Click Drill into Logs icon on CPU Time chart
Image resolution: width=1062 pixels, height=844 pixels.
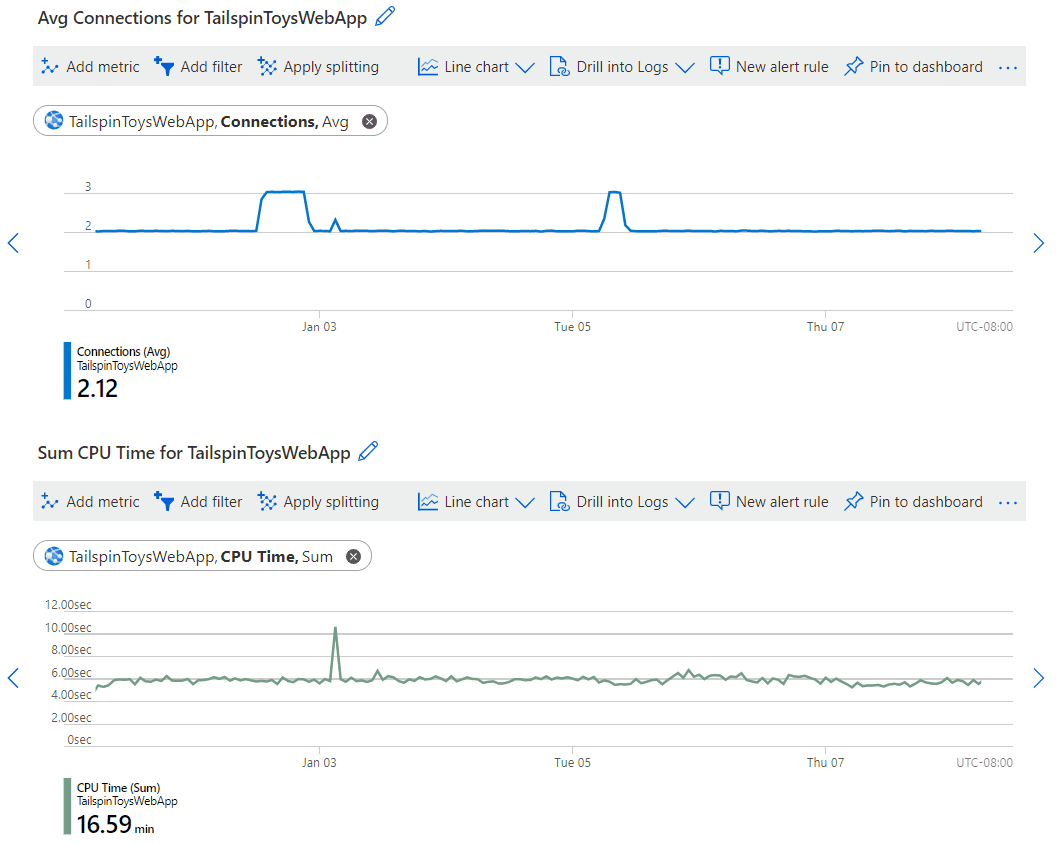(x=558, y=501)
